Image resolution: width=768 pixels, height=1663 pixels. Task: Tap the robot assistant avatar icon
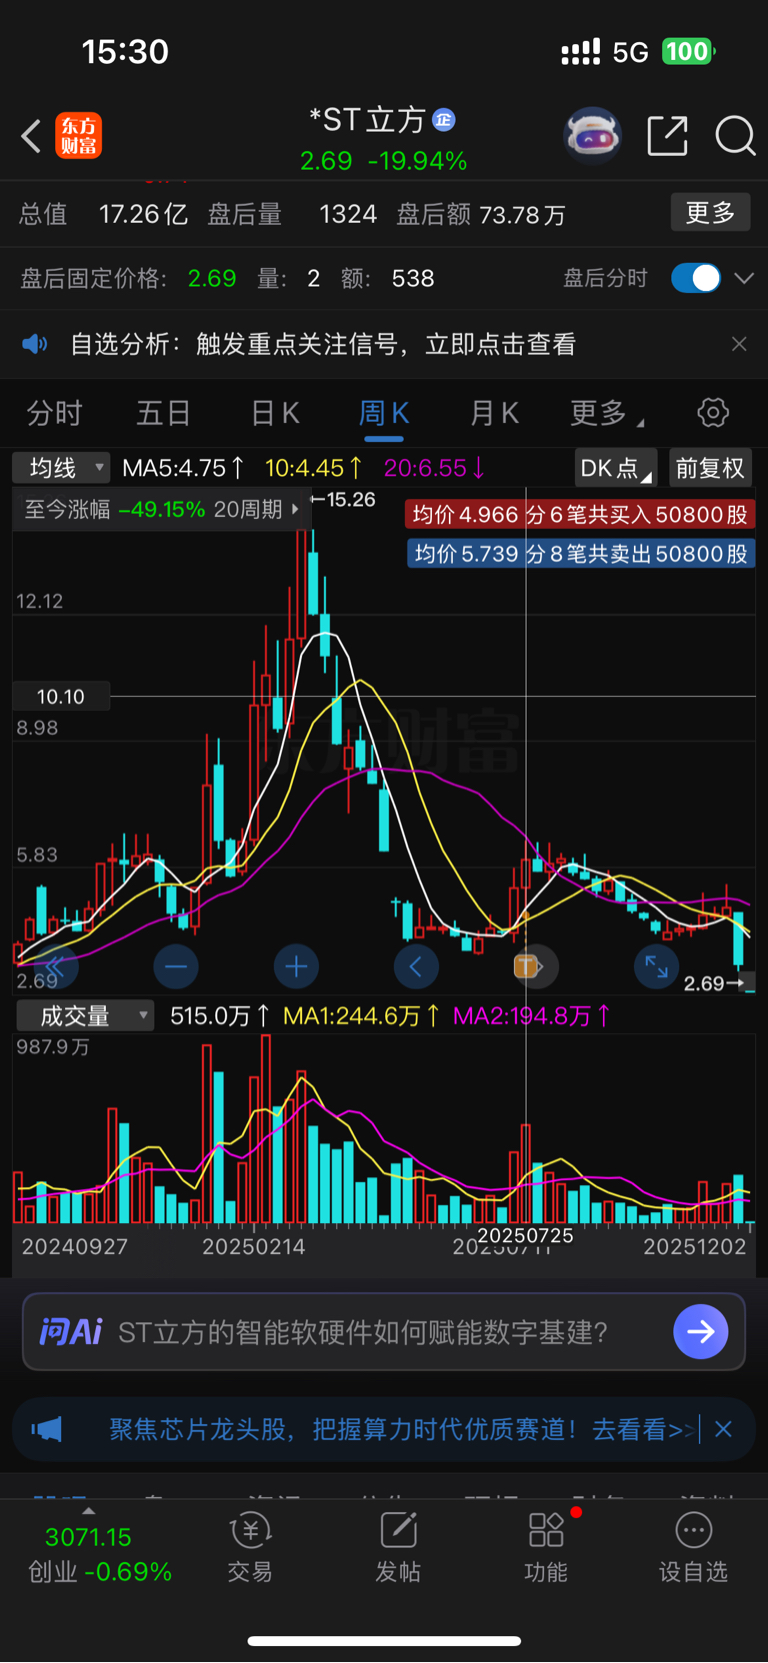tap(593, 135)
